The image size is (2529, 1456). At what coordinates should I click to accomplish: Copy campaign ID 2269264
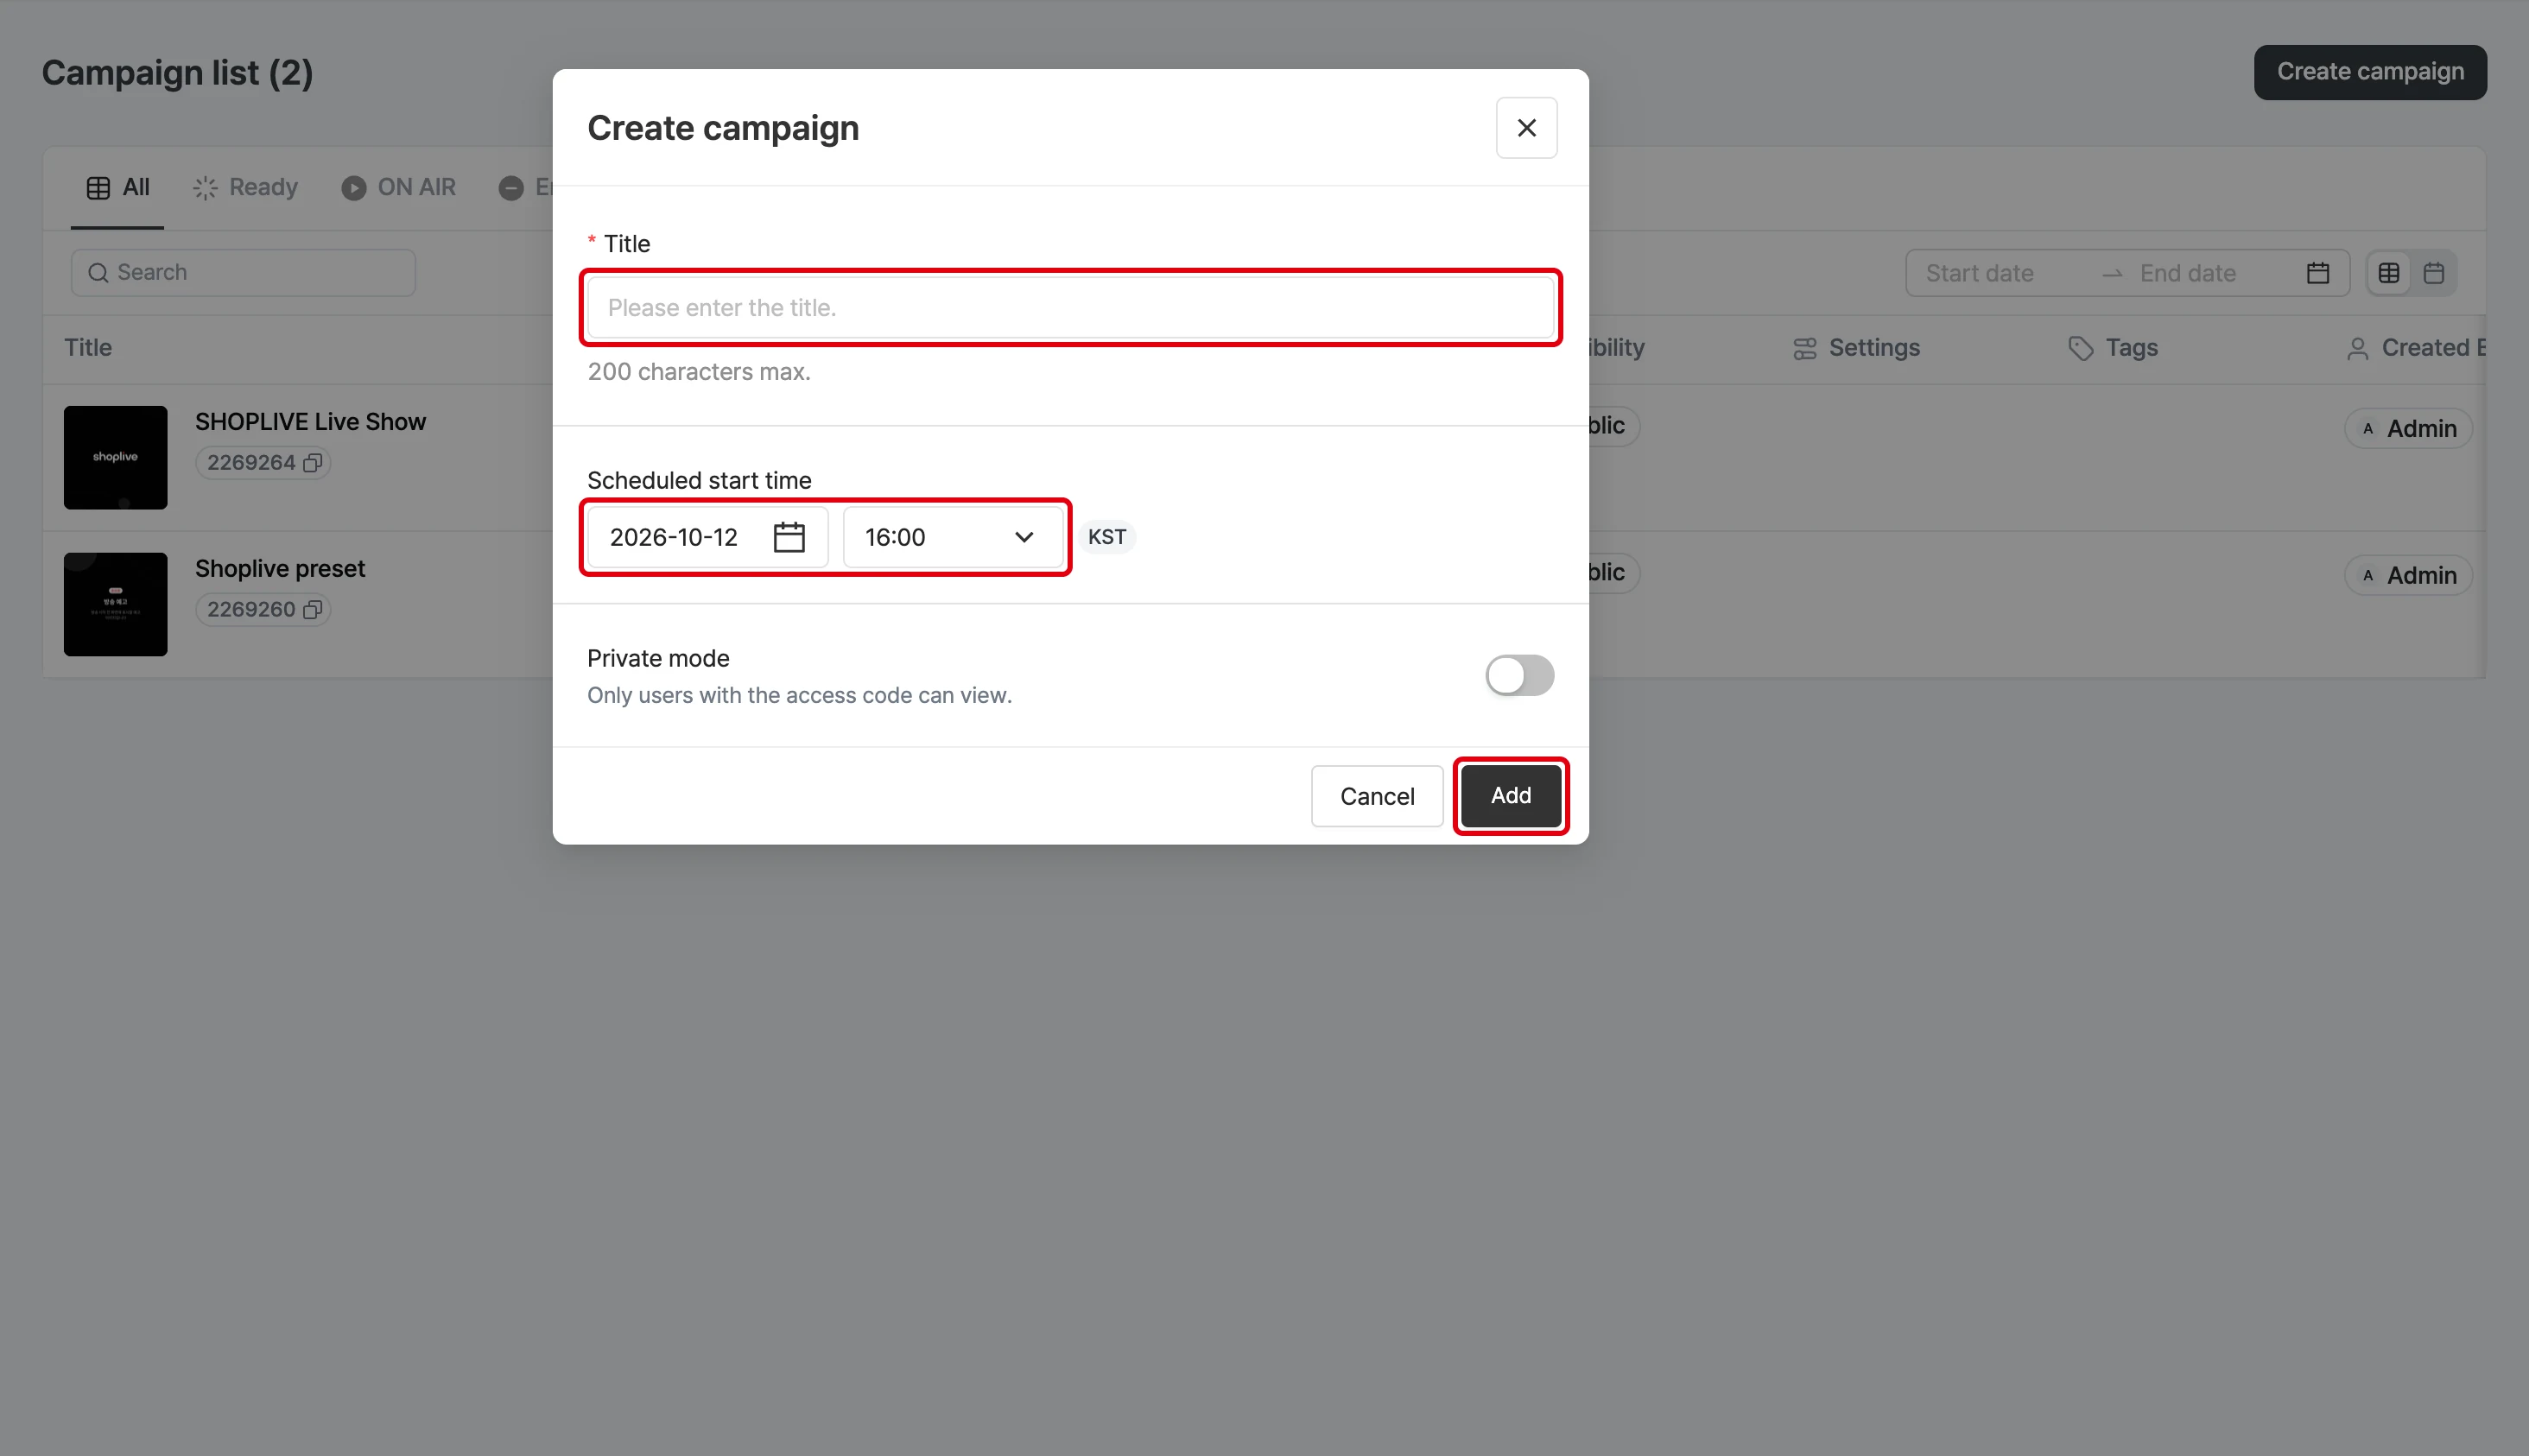pyautogui.click(x=313, y=463)
